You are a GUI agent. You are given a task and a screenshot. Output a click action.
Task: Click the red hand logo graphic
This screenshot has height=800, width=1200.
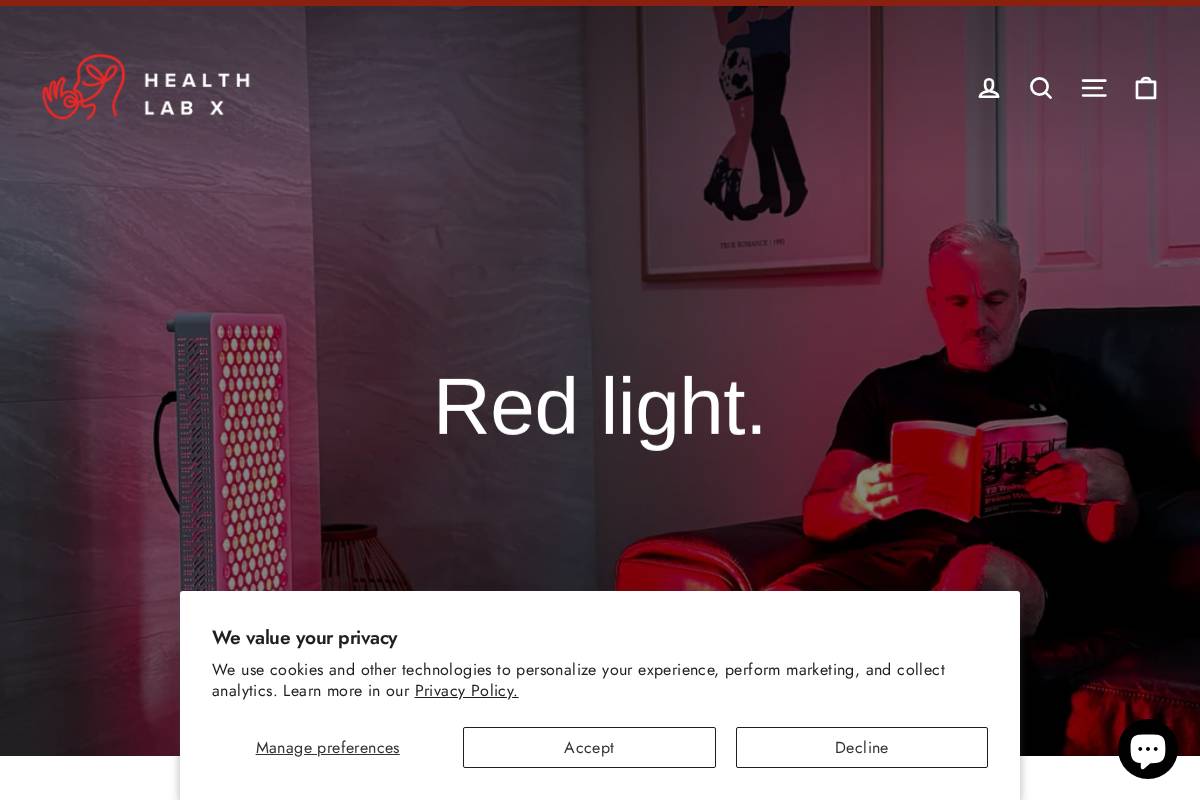(84, 87)
